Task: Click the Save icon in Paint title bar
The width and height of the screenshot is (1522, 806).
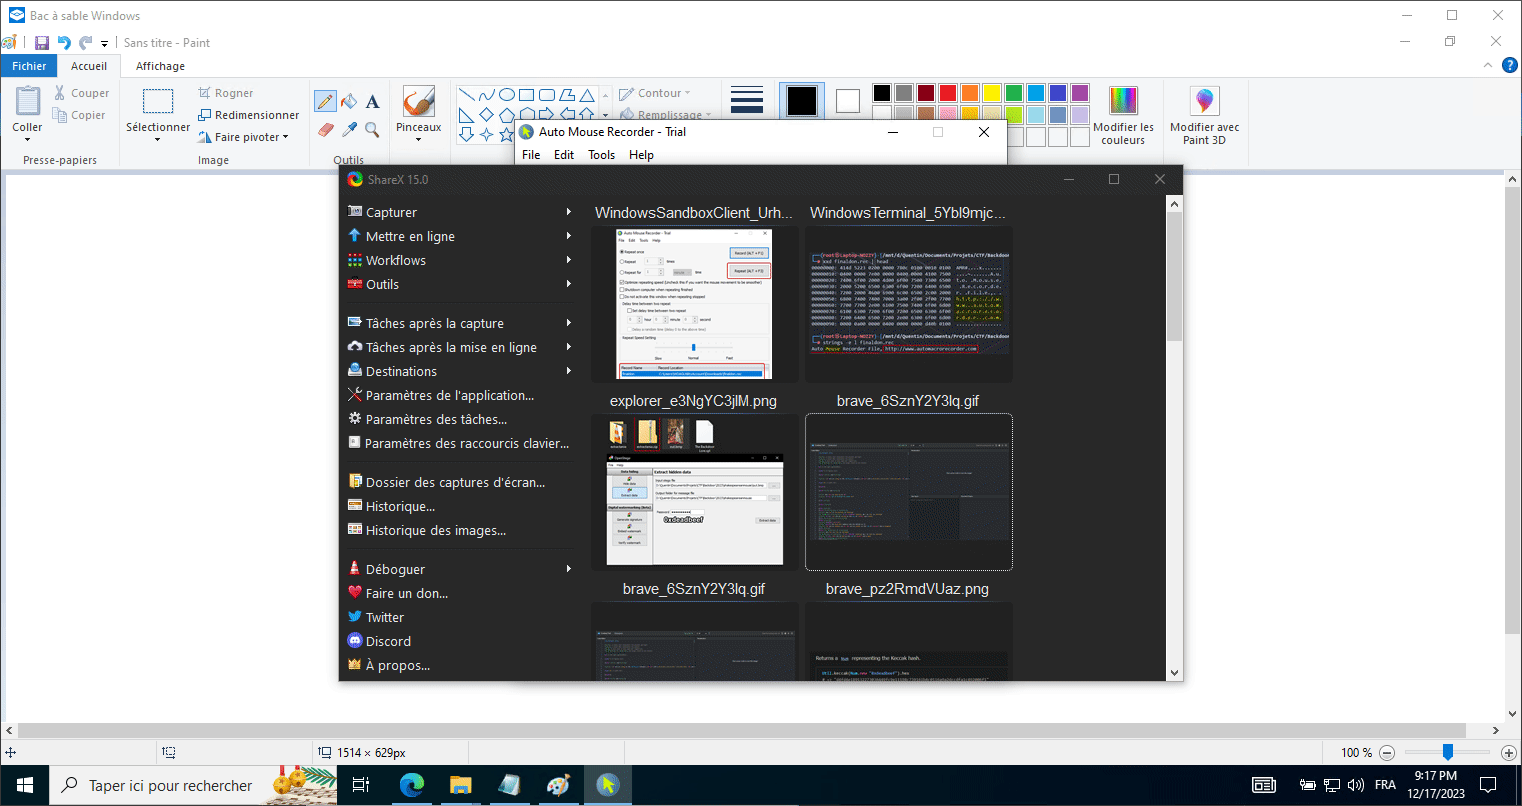Action: coord(42,43)
